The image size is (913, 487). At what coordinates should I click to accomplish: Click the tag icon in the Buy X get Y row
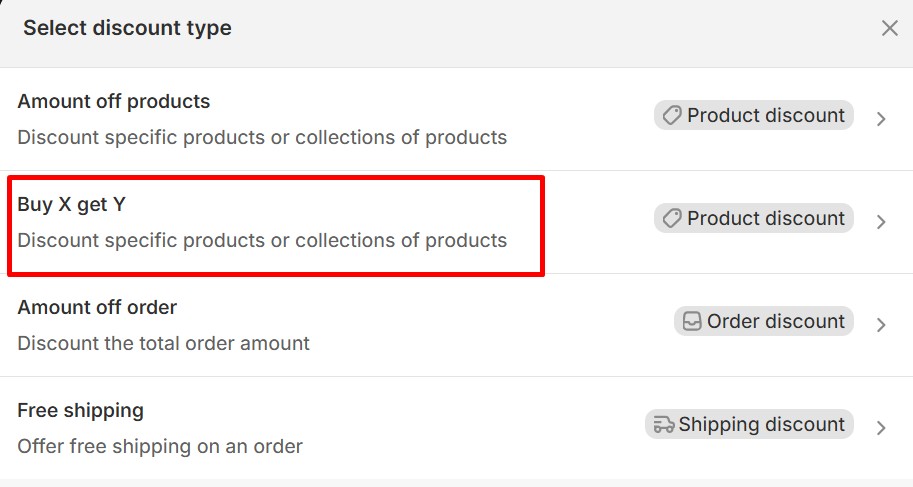[x=672, y=219]
